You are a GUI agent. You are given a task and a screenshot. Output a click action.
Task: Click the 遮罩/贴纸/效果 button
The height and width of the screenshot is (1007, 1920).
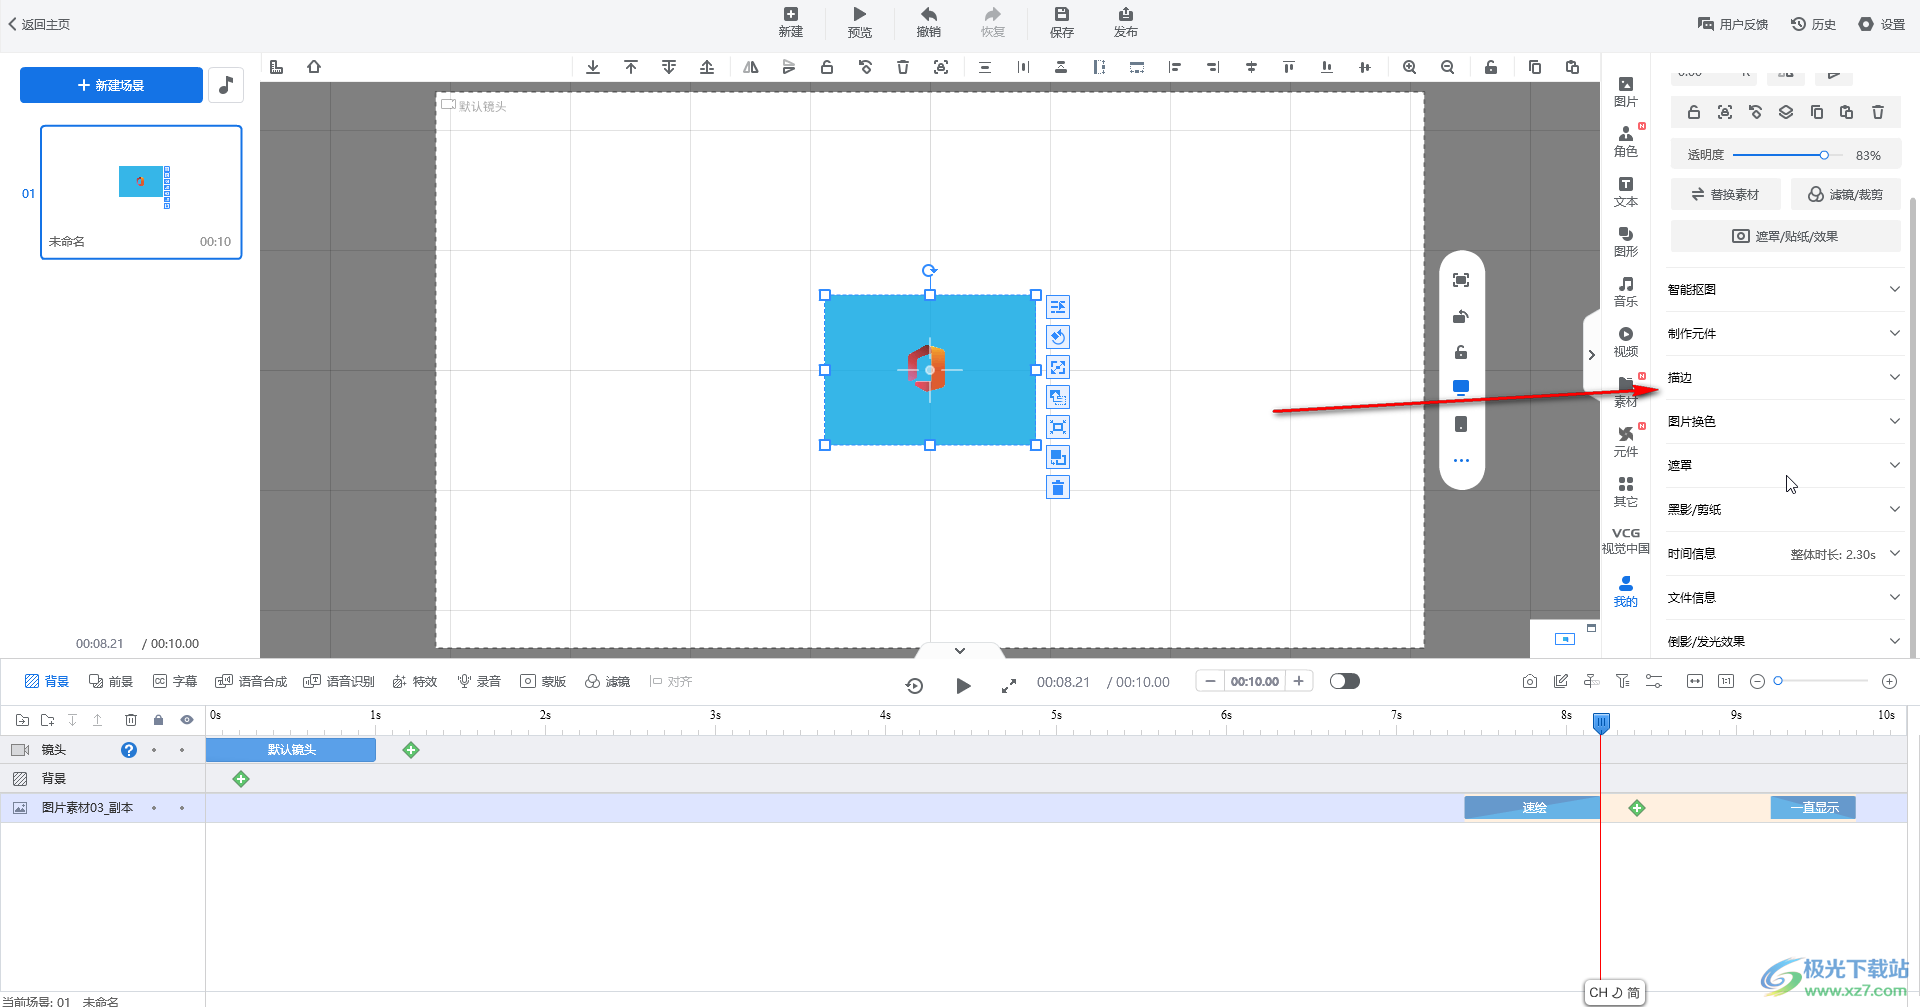tap(1785, 236)
